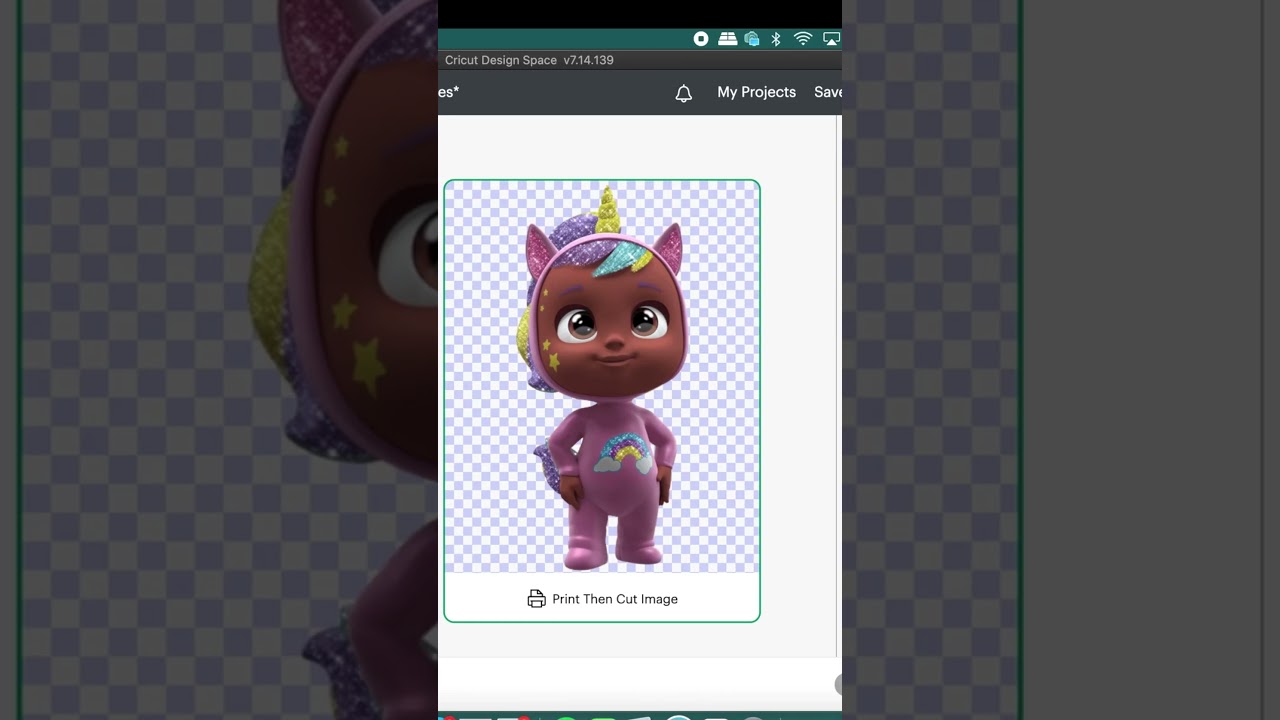The height and width of the screenshot is (720, 1280).
Task: Click the screen recording stop icon in menu bar
Action: (x=701, y=39)
